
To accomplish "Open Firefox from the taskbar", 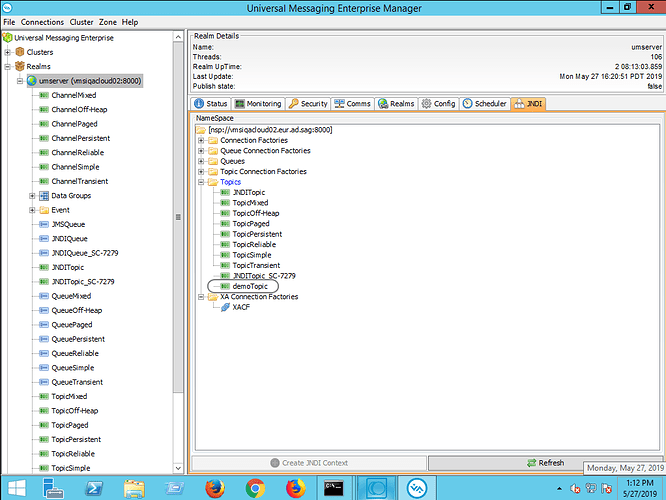I will (215, 488).
